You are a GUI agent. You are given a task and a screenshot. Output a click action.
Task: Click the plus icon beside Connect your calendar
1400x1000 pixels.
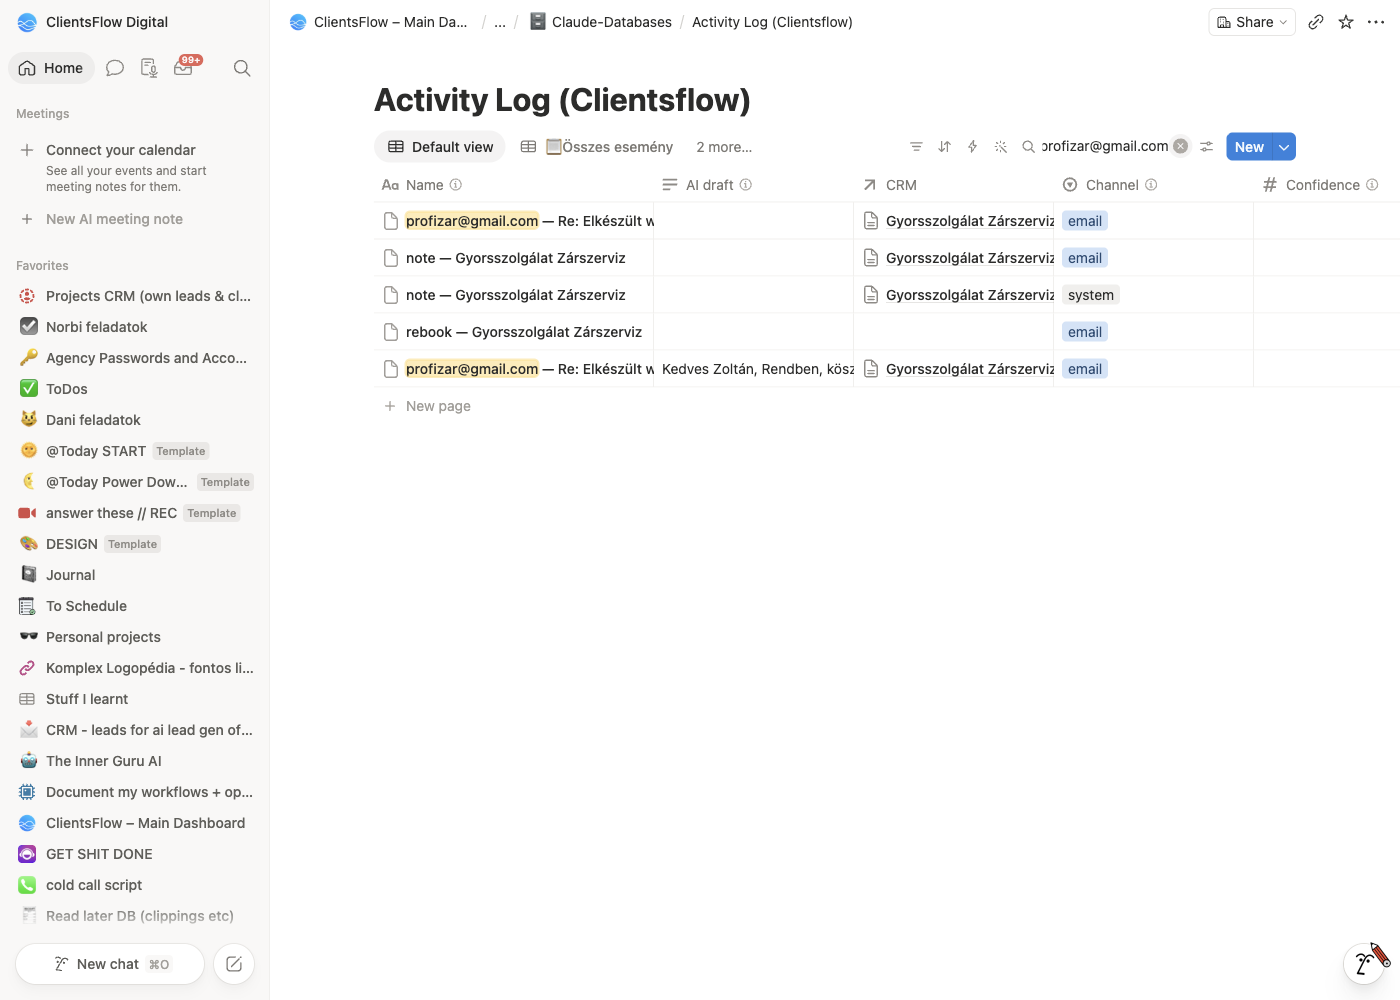[27, 150]
